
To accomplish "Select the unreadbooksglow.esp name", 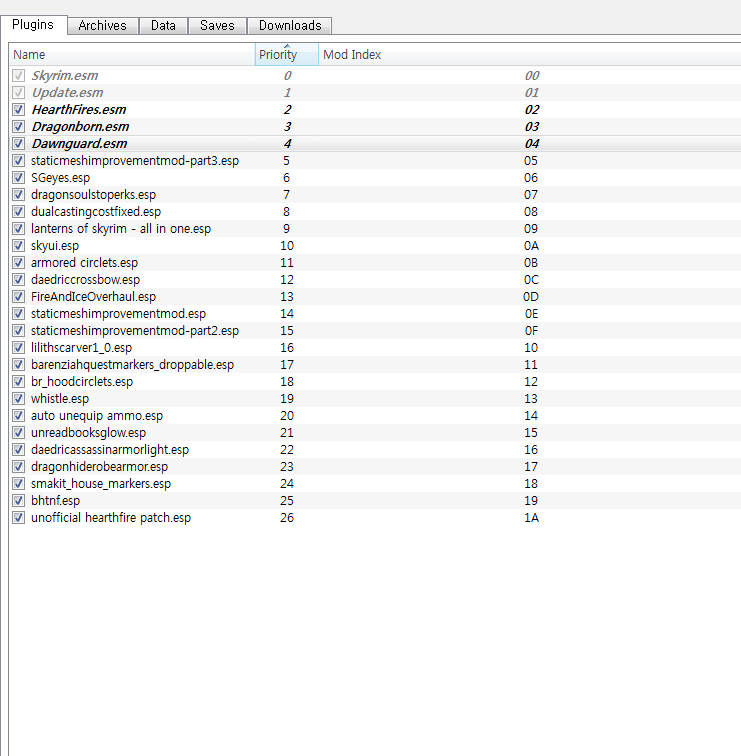I will pyautogui.click(x=88, y=432).
